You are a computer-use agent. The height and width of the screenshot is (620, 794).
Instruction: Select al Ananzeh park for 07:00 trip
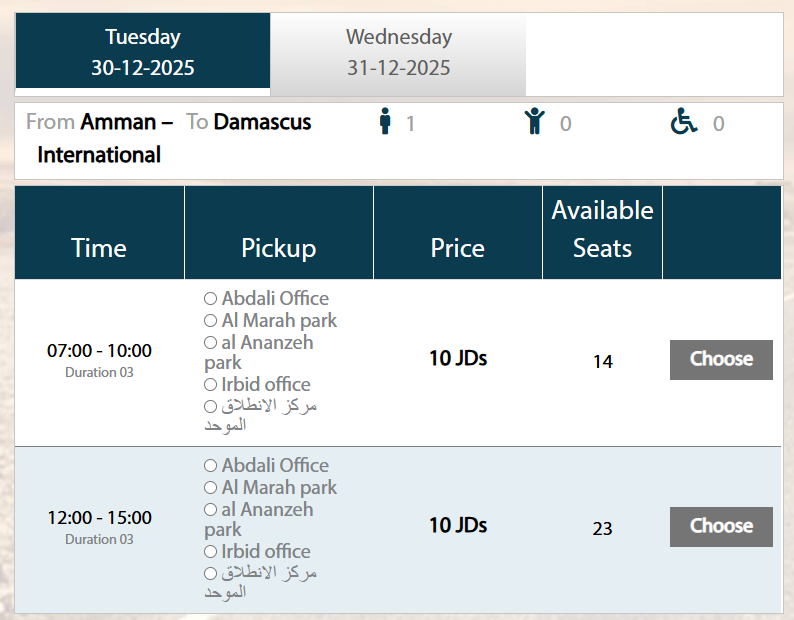(211, 343)
